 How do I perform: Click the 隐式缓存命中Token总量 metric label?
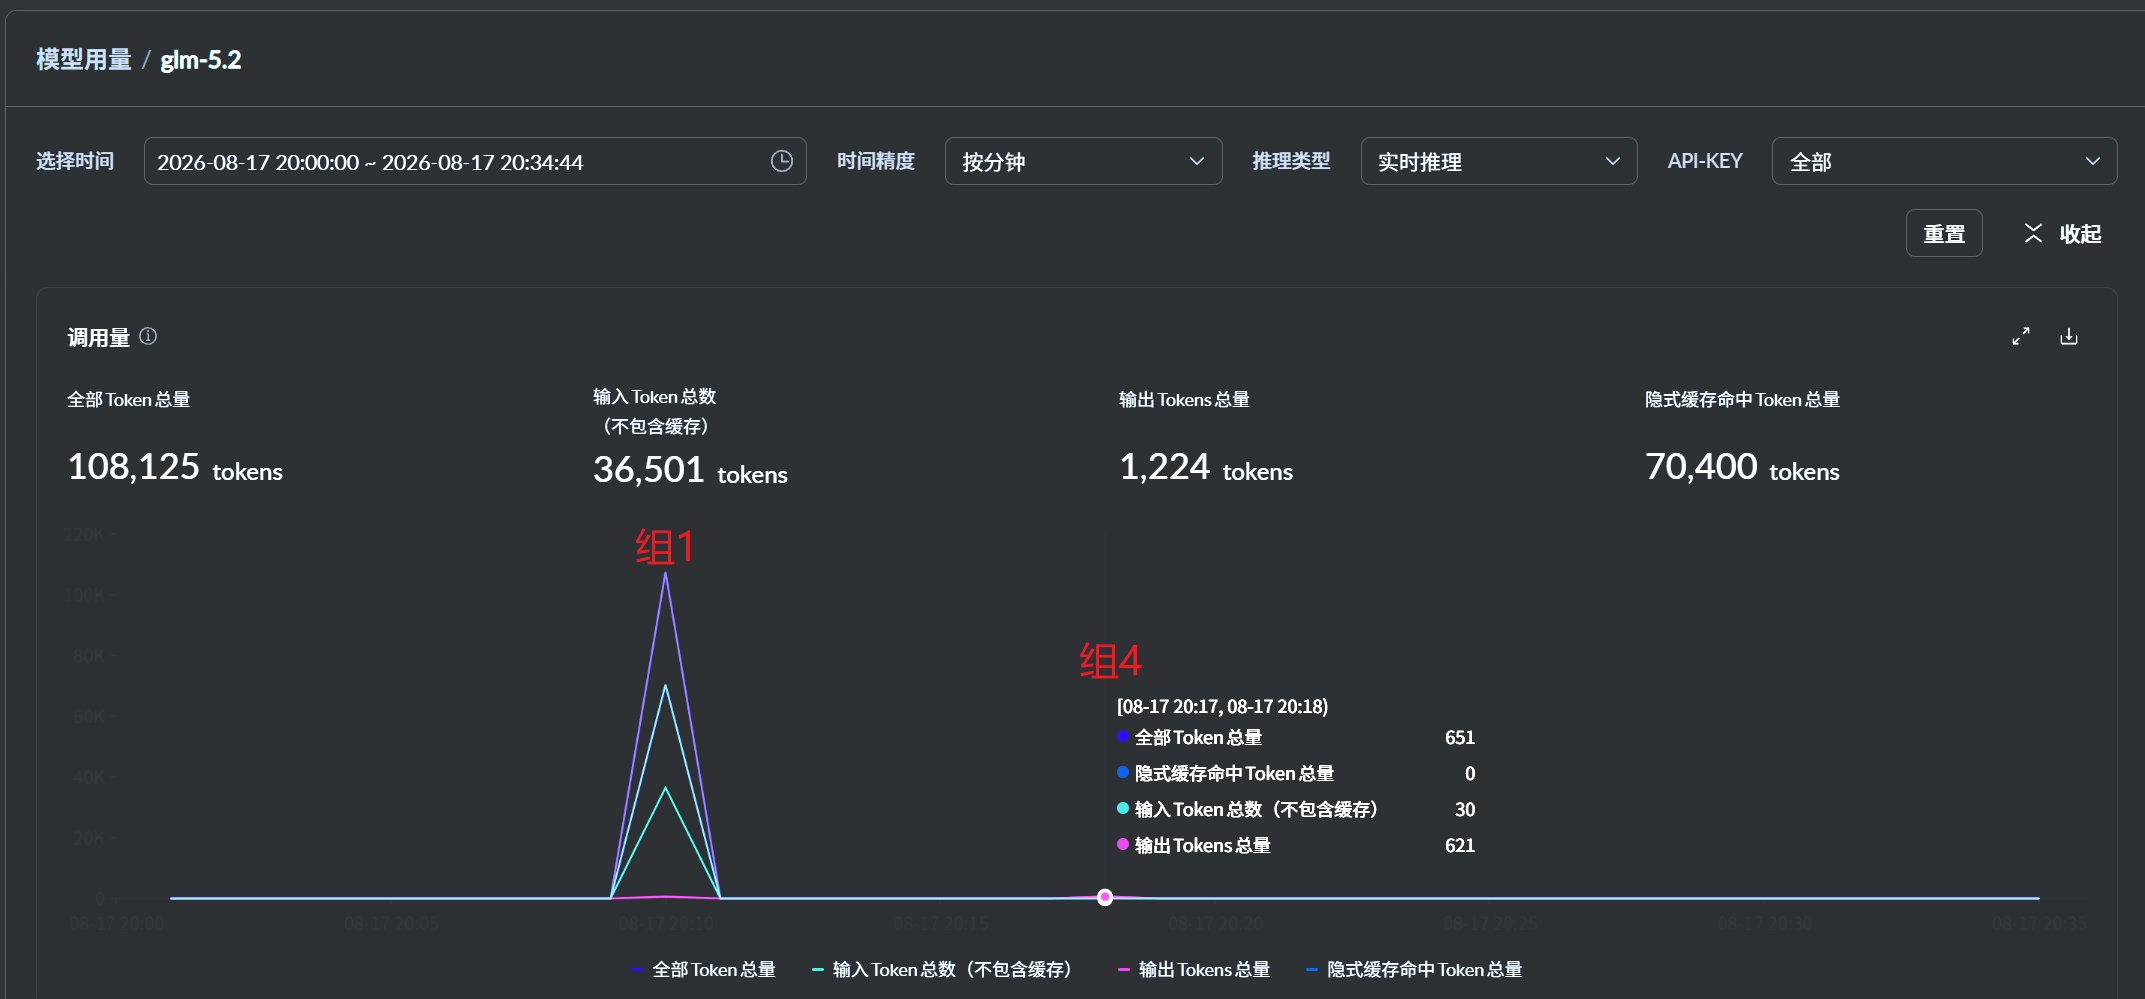[1742, 399]
